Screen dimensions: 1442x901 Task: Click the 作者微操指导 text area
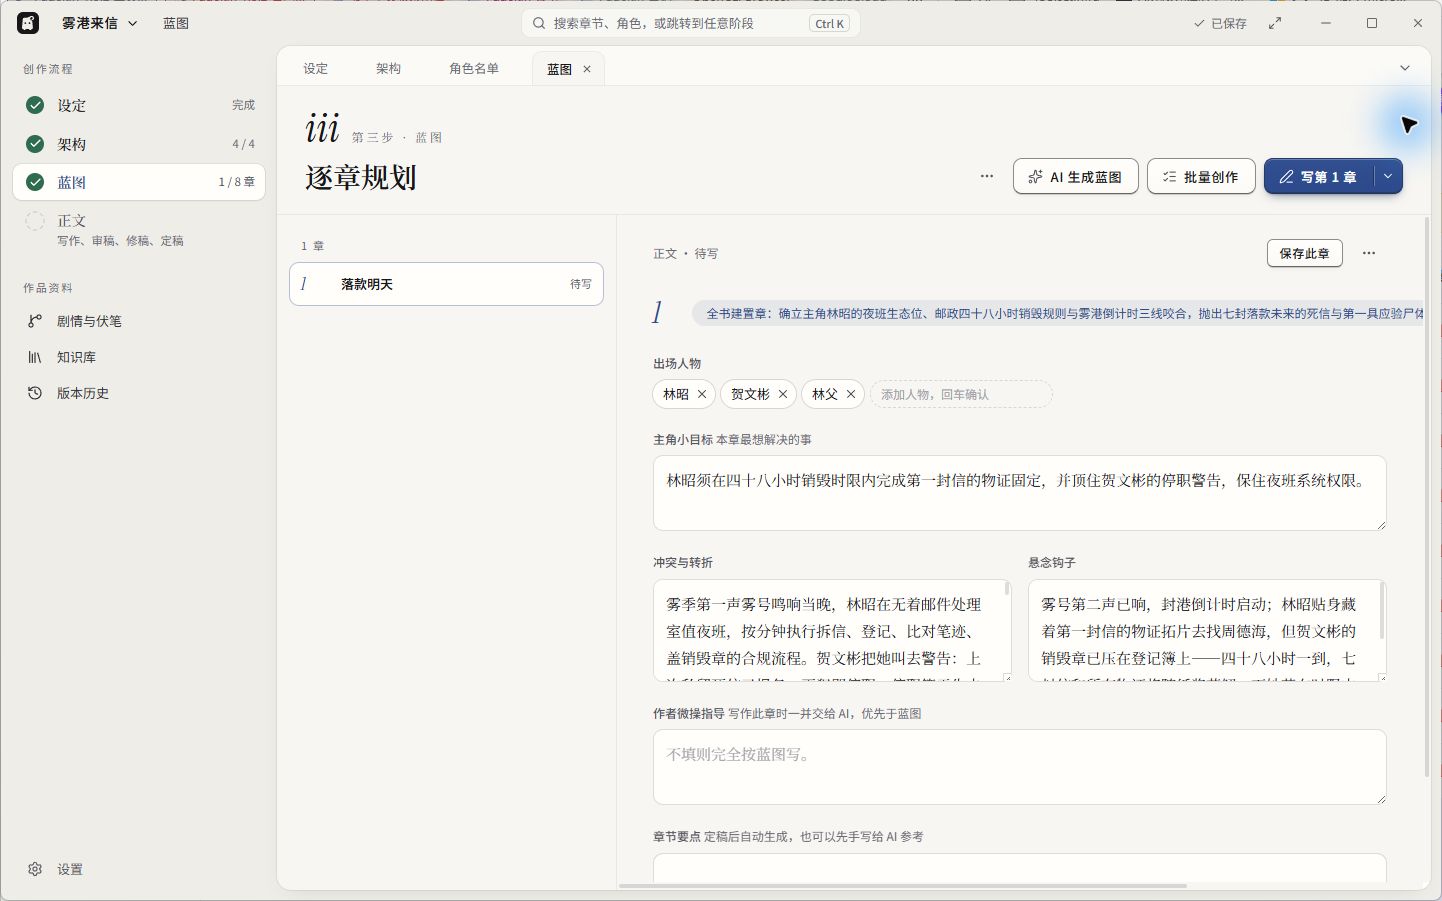(x=1019, y=767)
